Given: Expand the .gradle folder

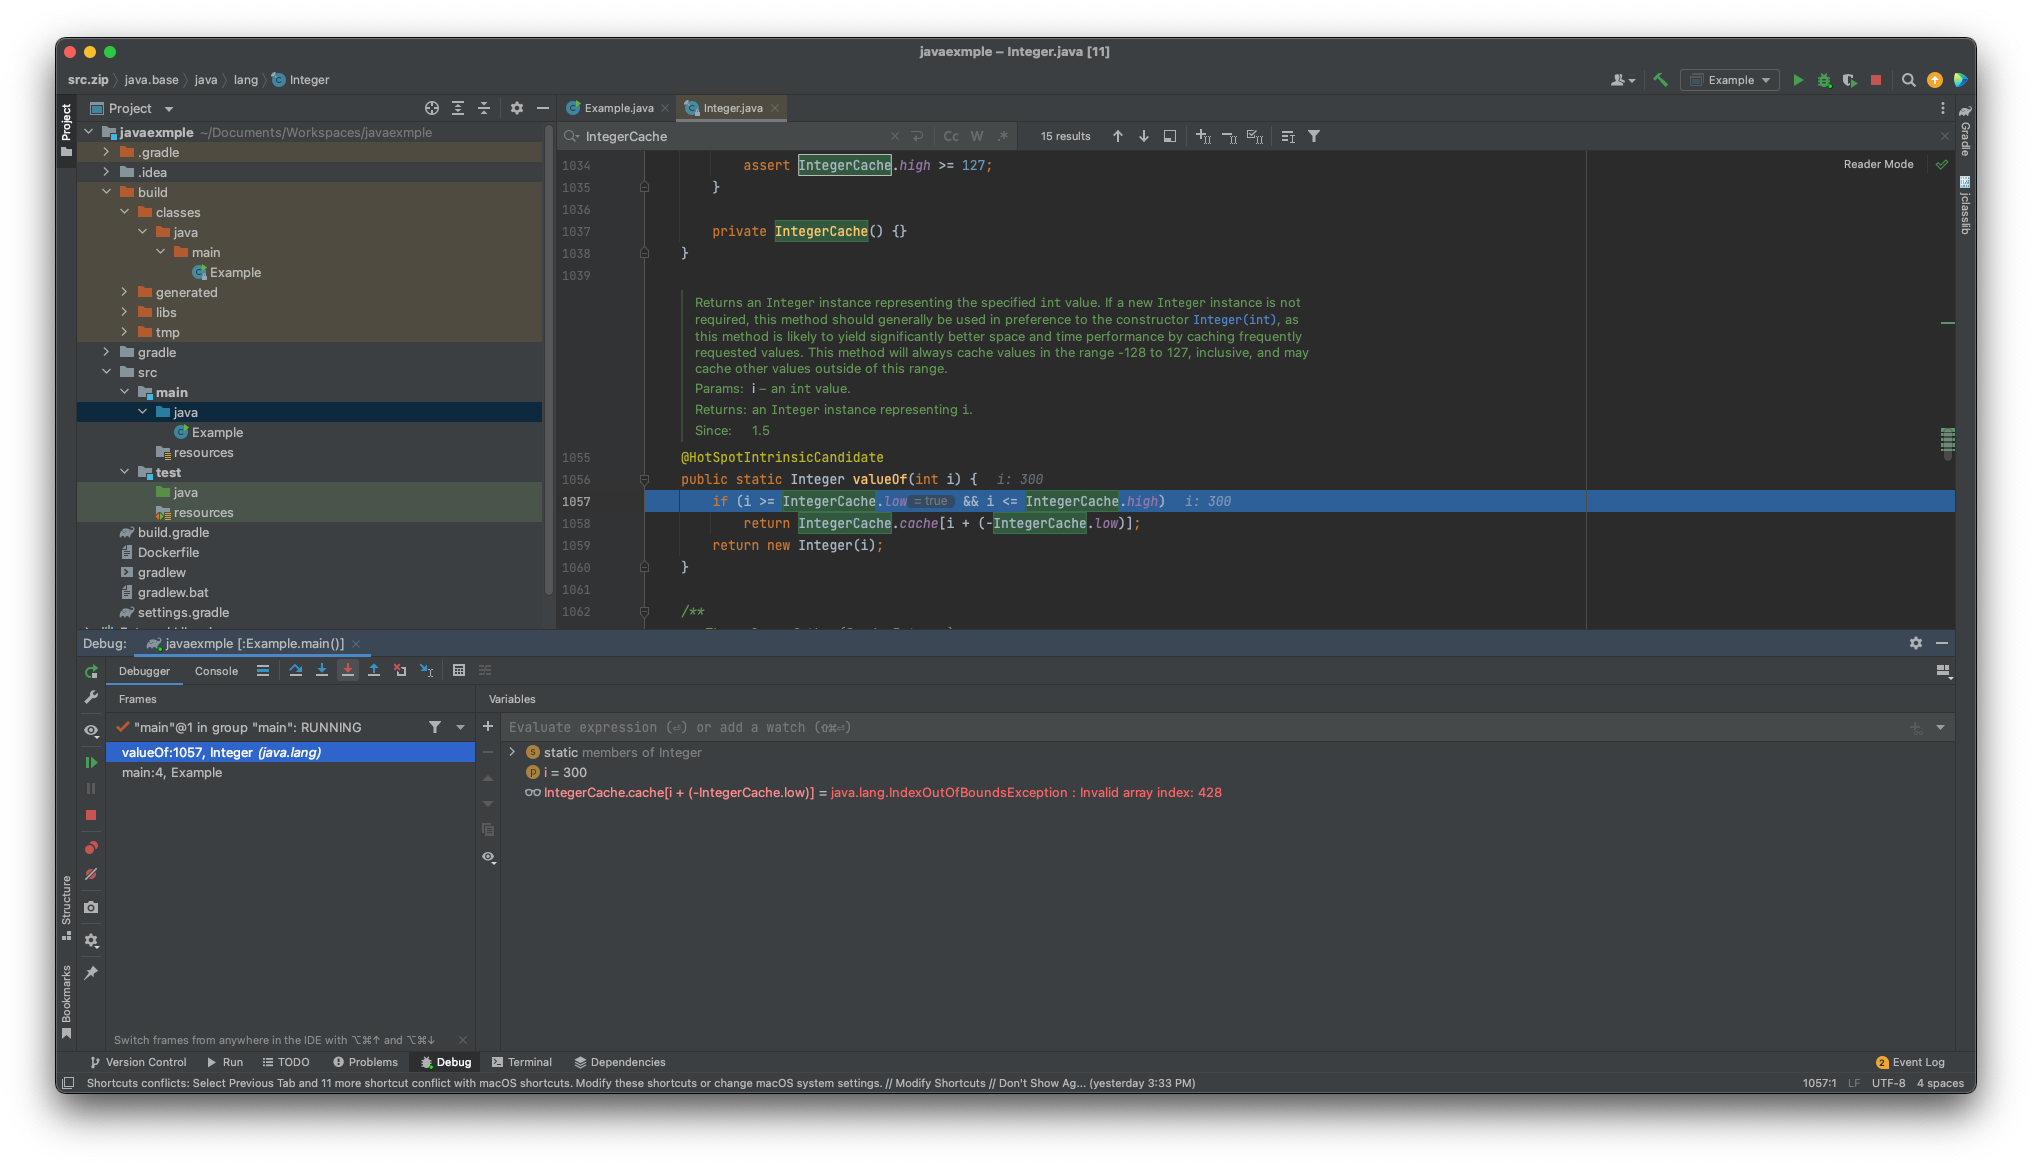Looking at the screenshot, I should click(x=106, y=152).
